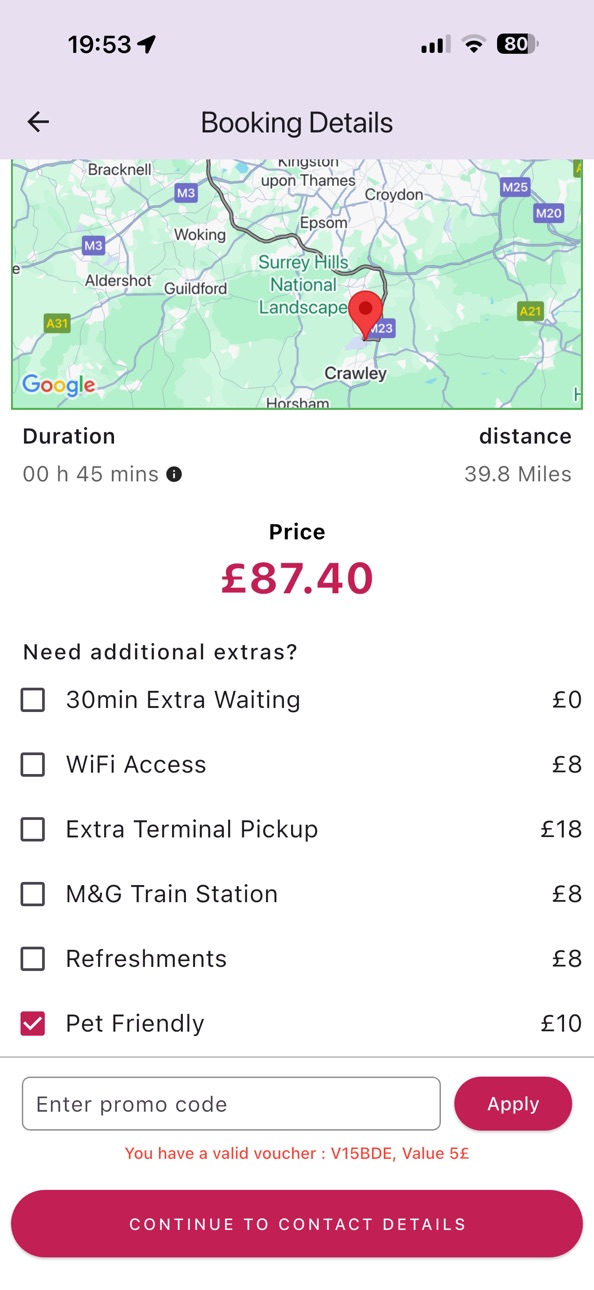Viewport: 594px width, 1290px height.
Task: Tap the M25 motorway badge on map
Action: tap(515, 187)
